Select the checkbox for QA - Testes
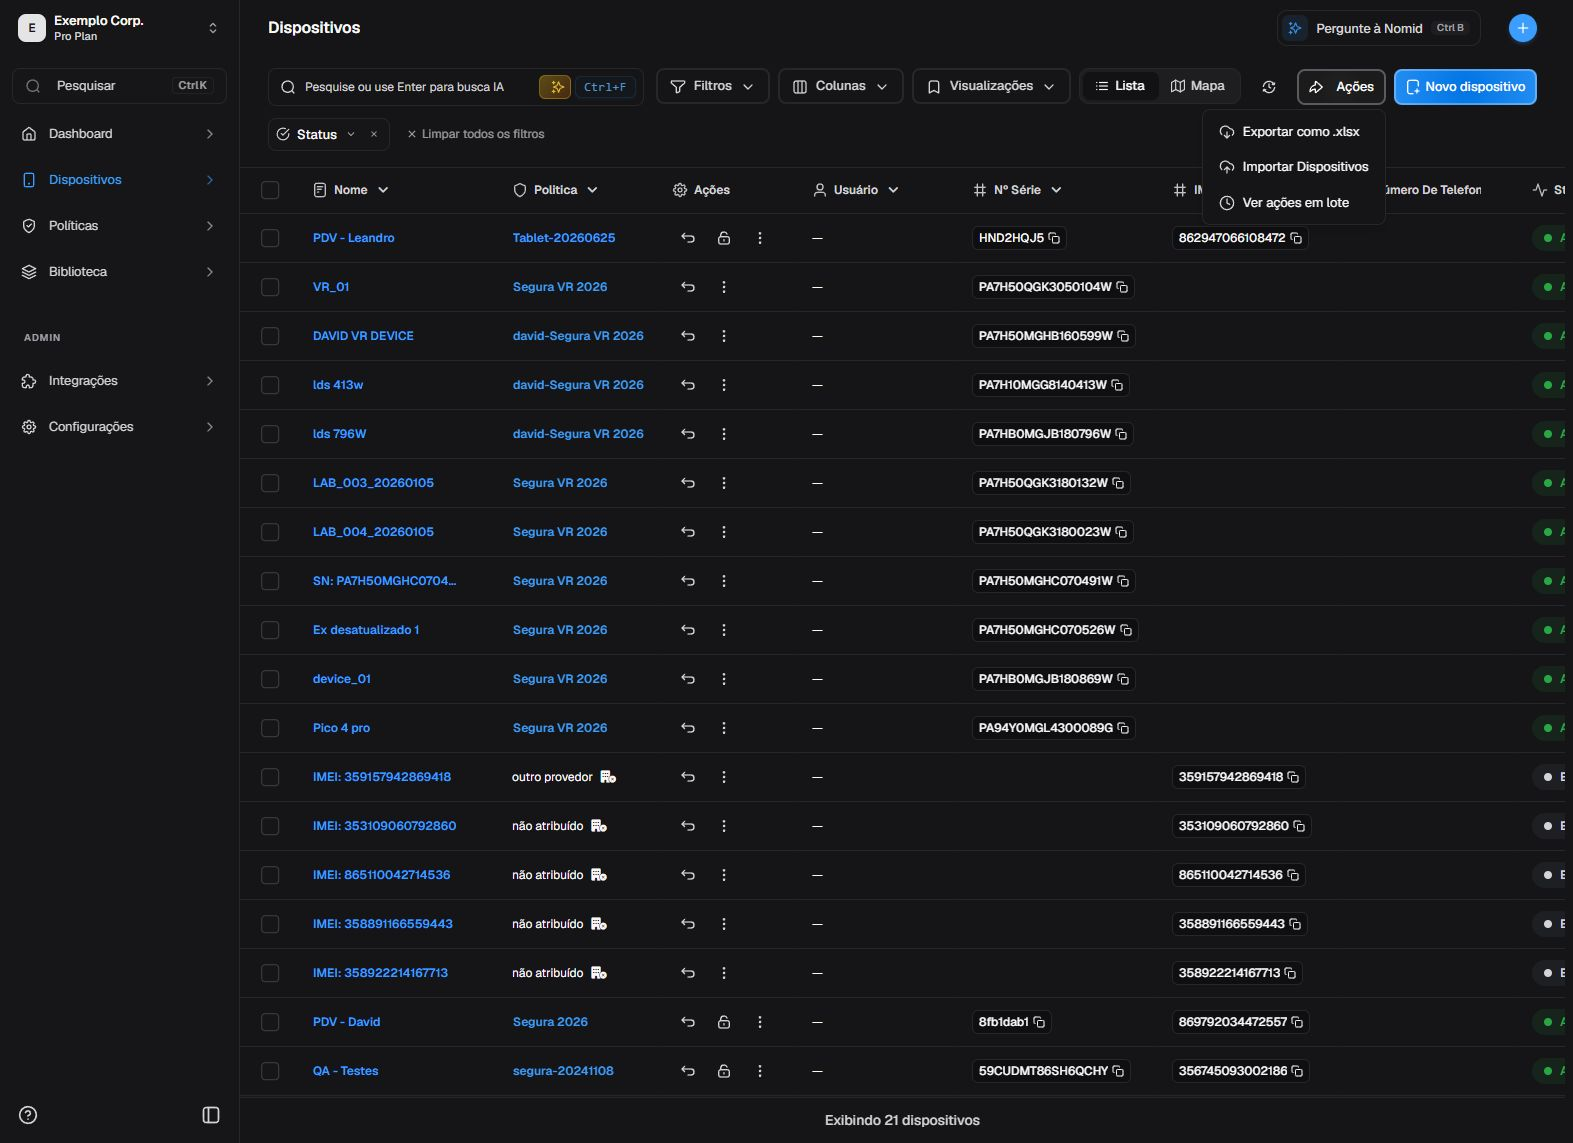The image size is (1573, 1143). [x=270, y=1071]
